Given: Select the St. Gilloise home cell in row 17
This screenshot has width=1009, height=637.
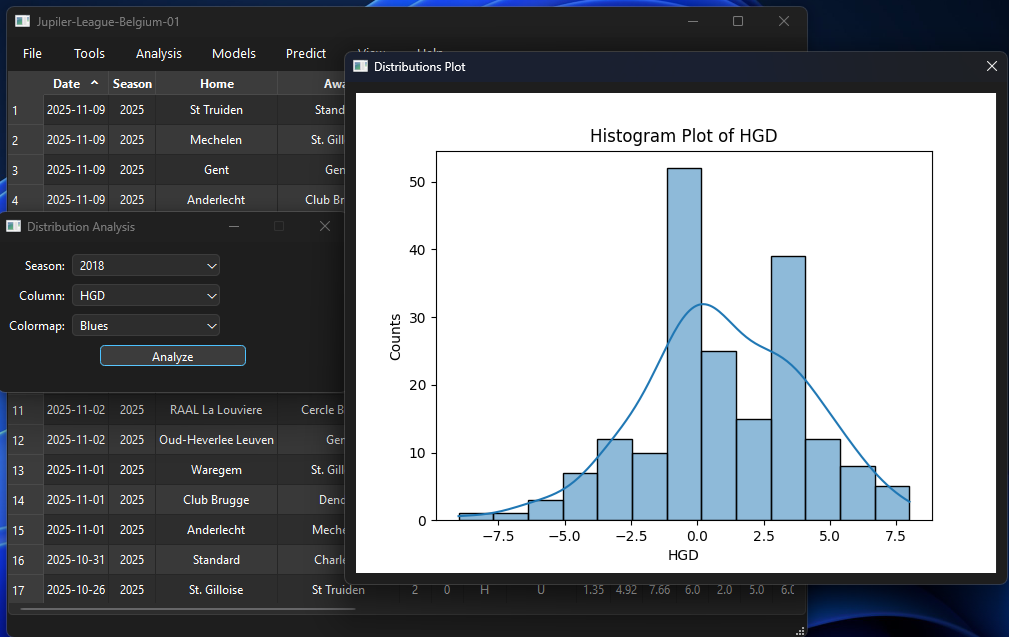Looking at the screenshot, I should [216, 590].
